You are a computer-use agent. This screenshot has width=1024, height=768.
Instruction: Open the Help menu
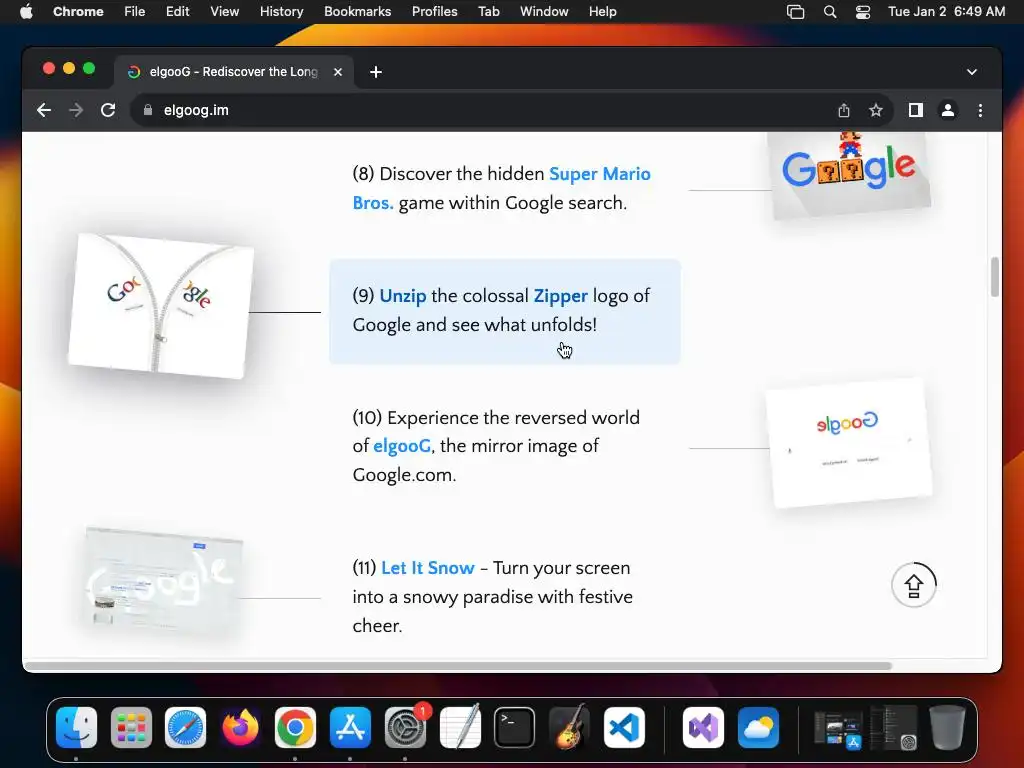(602, 12)
